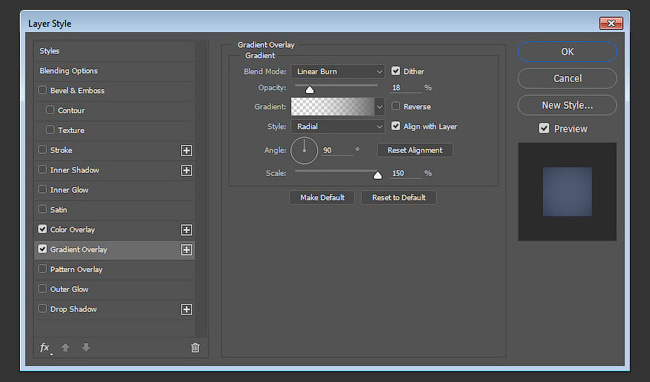Select the Outer Glow effect label
The height and width of the screenshot is (382, 650).
point(69,289)
